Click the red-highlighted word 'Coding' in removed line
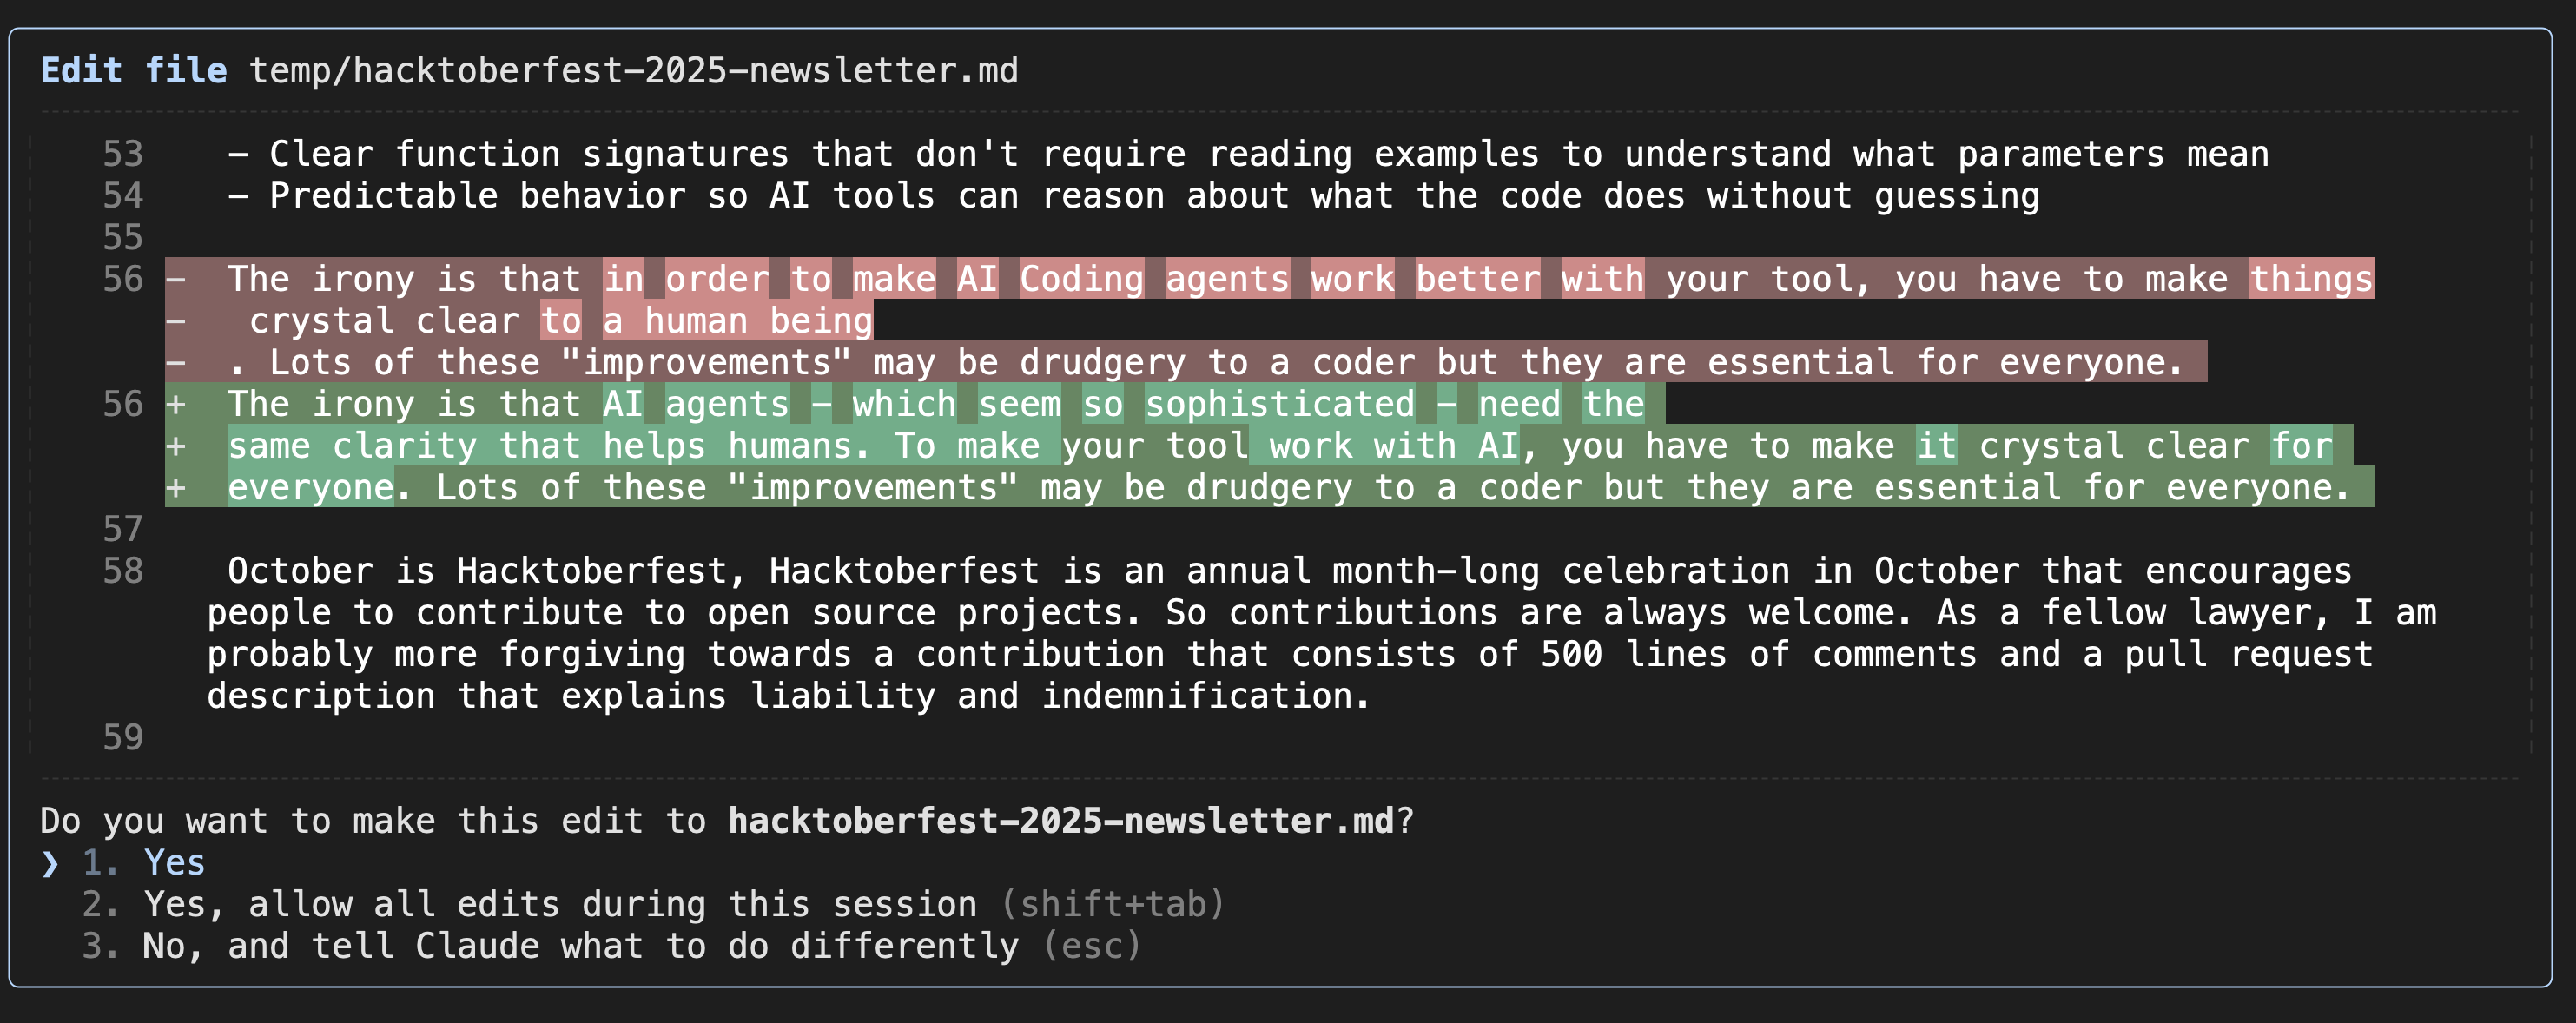2576x1023 pixels. (1081, 279)
